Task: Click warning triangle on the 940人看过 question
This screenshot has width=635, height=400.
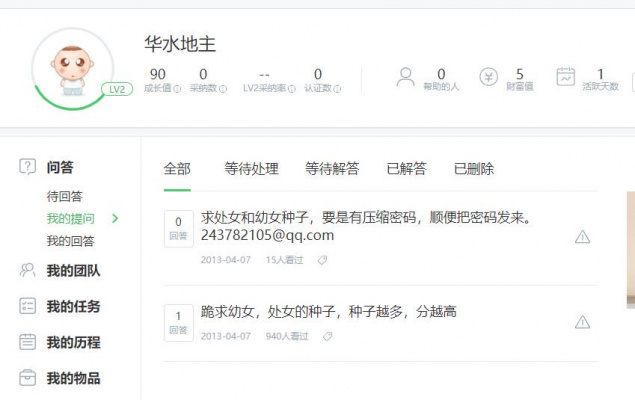Action: 582,322
